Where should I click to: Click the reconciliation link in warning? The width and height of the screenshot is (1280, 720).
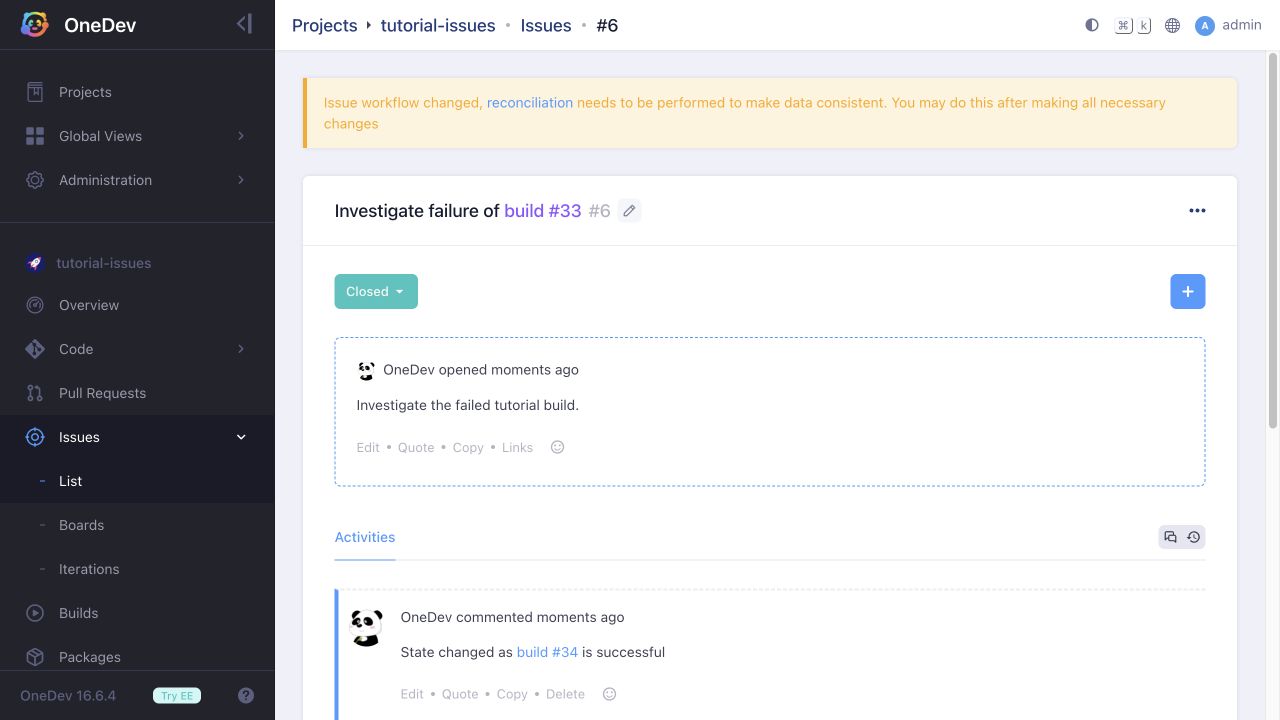pos(530,102)
